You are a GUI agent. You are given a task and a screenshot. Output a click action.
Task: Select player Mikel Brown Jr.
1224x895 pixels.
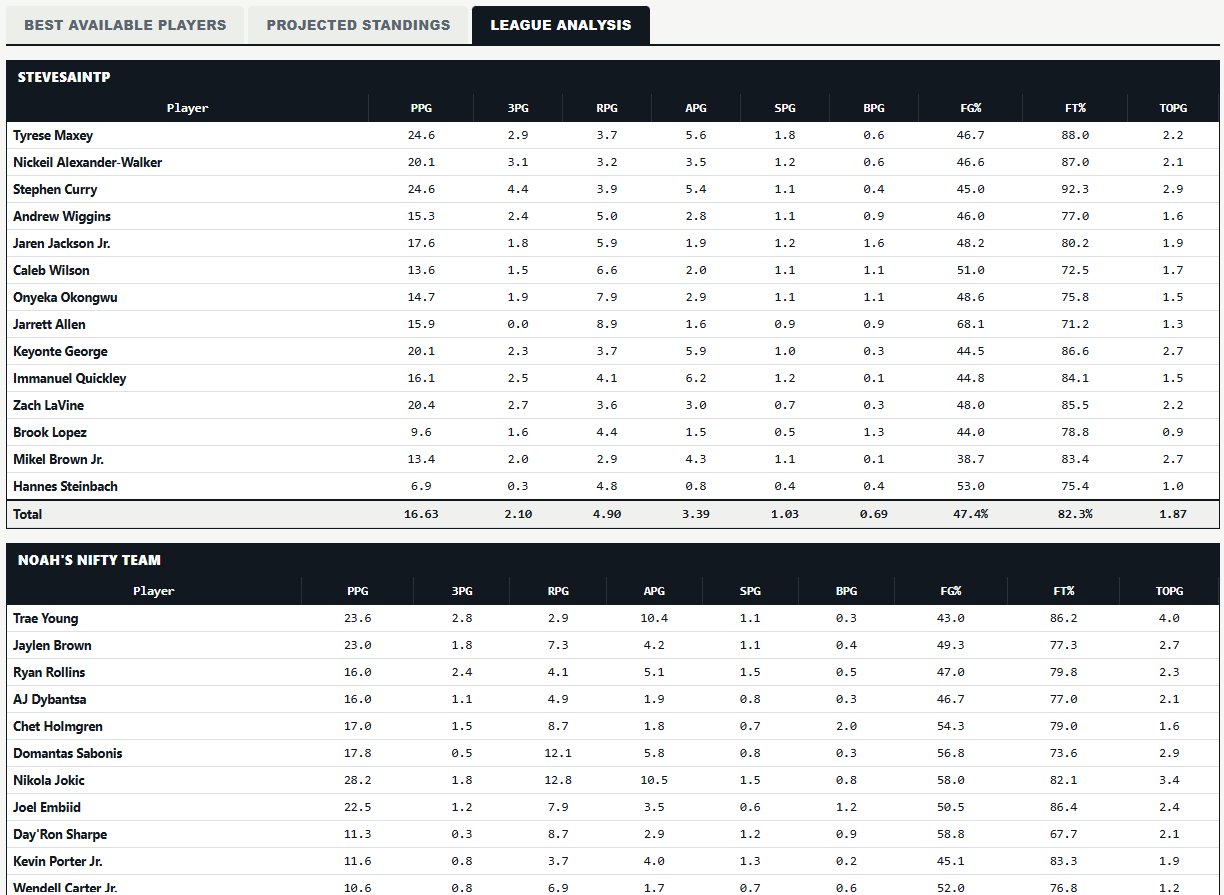point(59,459)
